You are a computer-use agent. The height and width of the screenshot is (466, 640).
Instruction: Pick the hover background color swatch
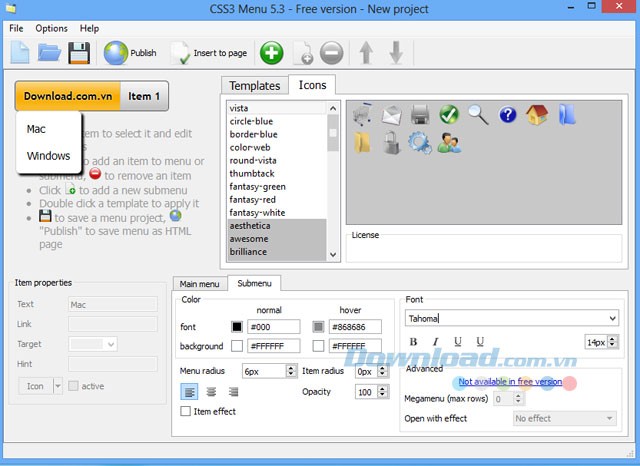coord(318,346)
